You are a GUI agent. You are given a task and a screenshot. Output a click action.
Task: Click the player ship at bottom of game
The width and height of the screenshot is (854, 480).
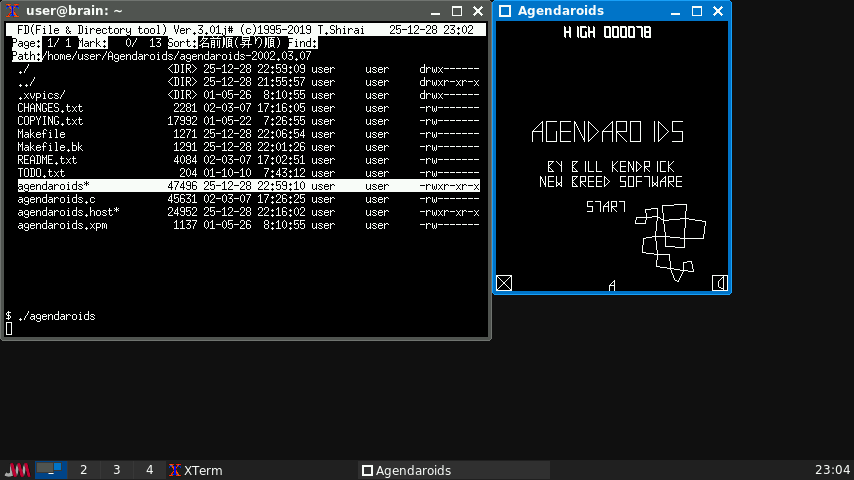pos(612,286)
